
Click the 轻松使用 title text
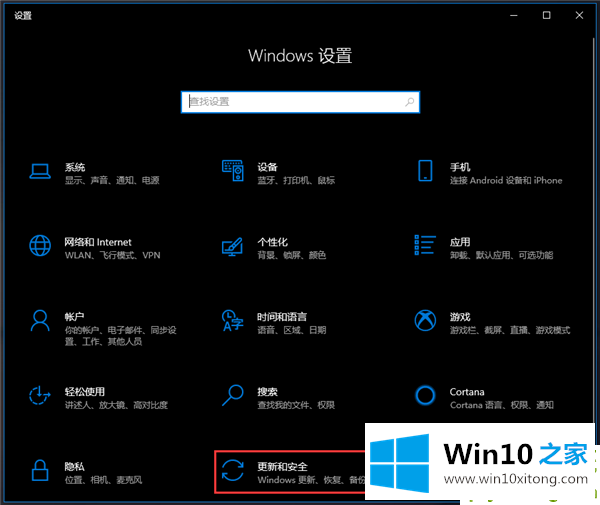85,391
